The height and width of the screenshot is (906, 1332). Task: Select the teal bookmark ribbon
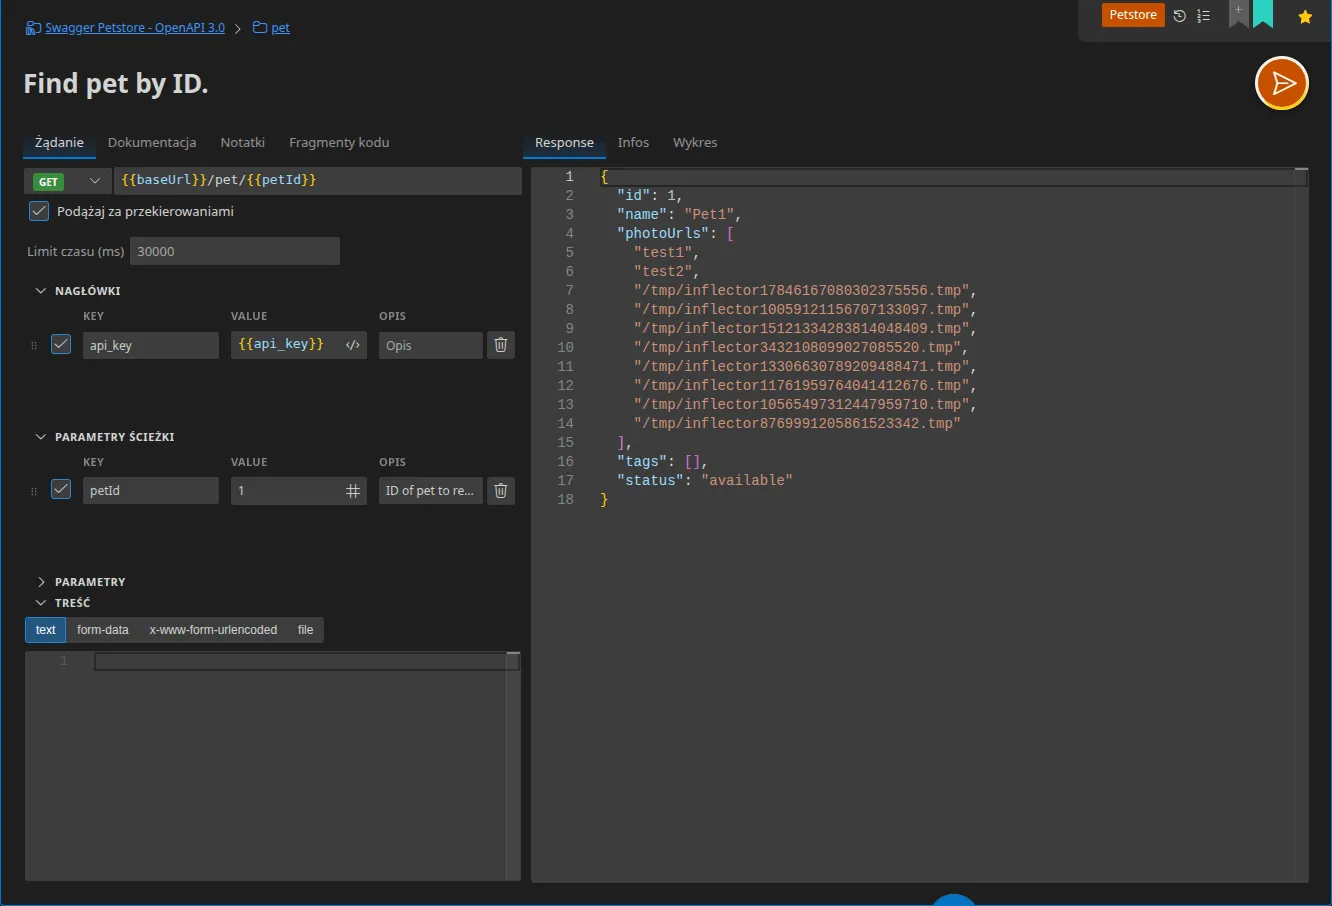[x=1263, y=13]
